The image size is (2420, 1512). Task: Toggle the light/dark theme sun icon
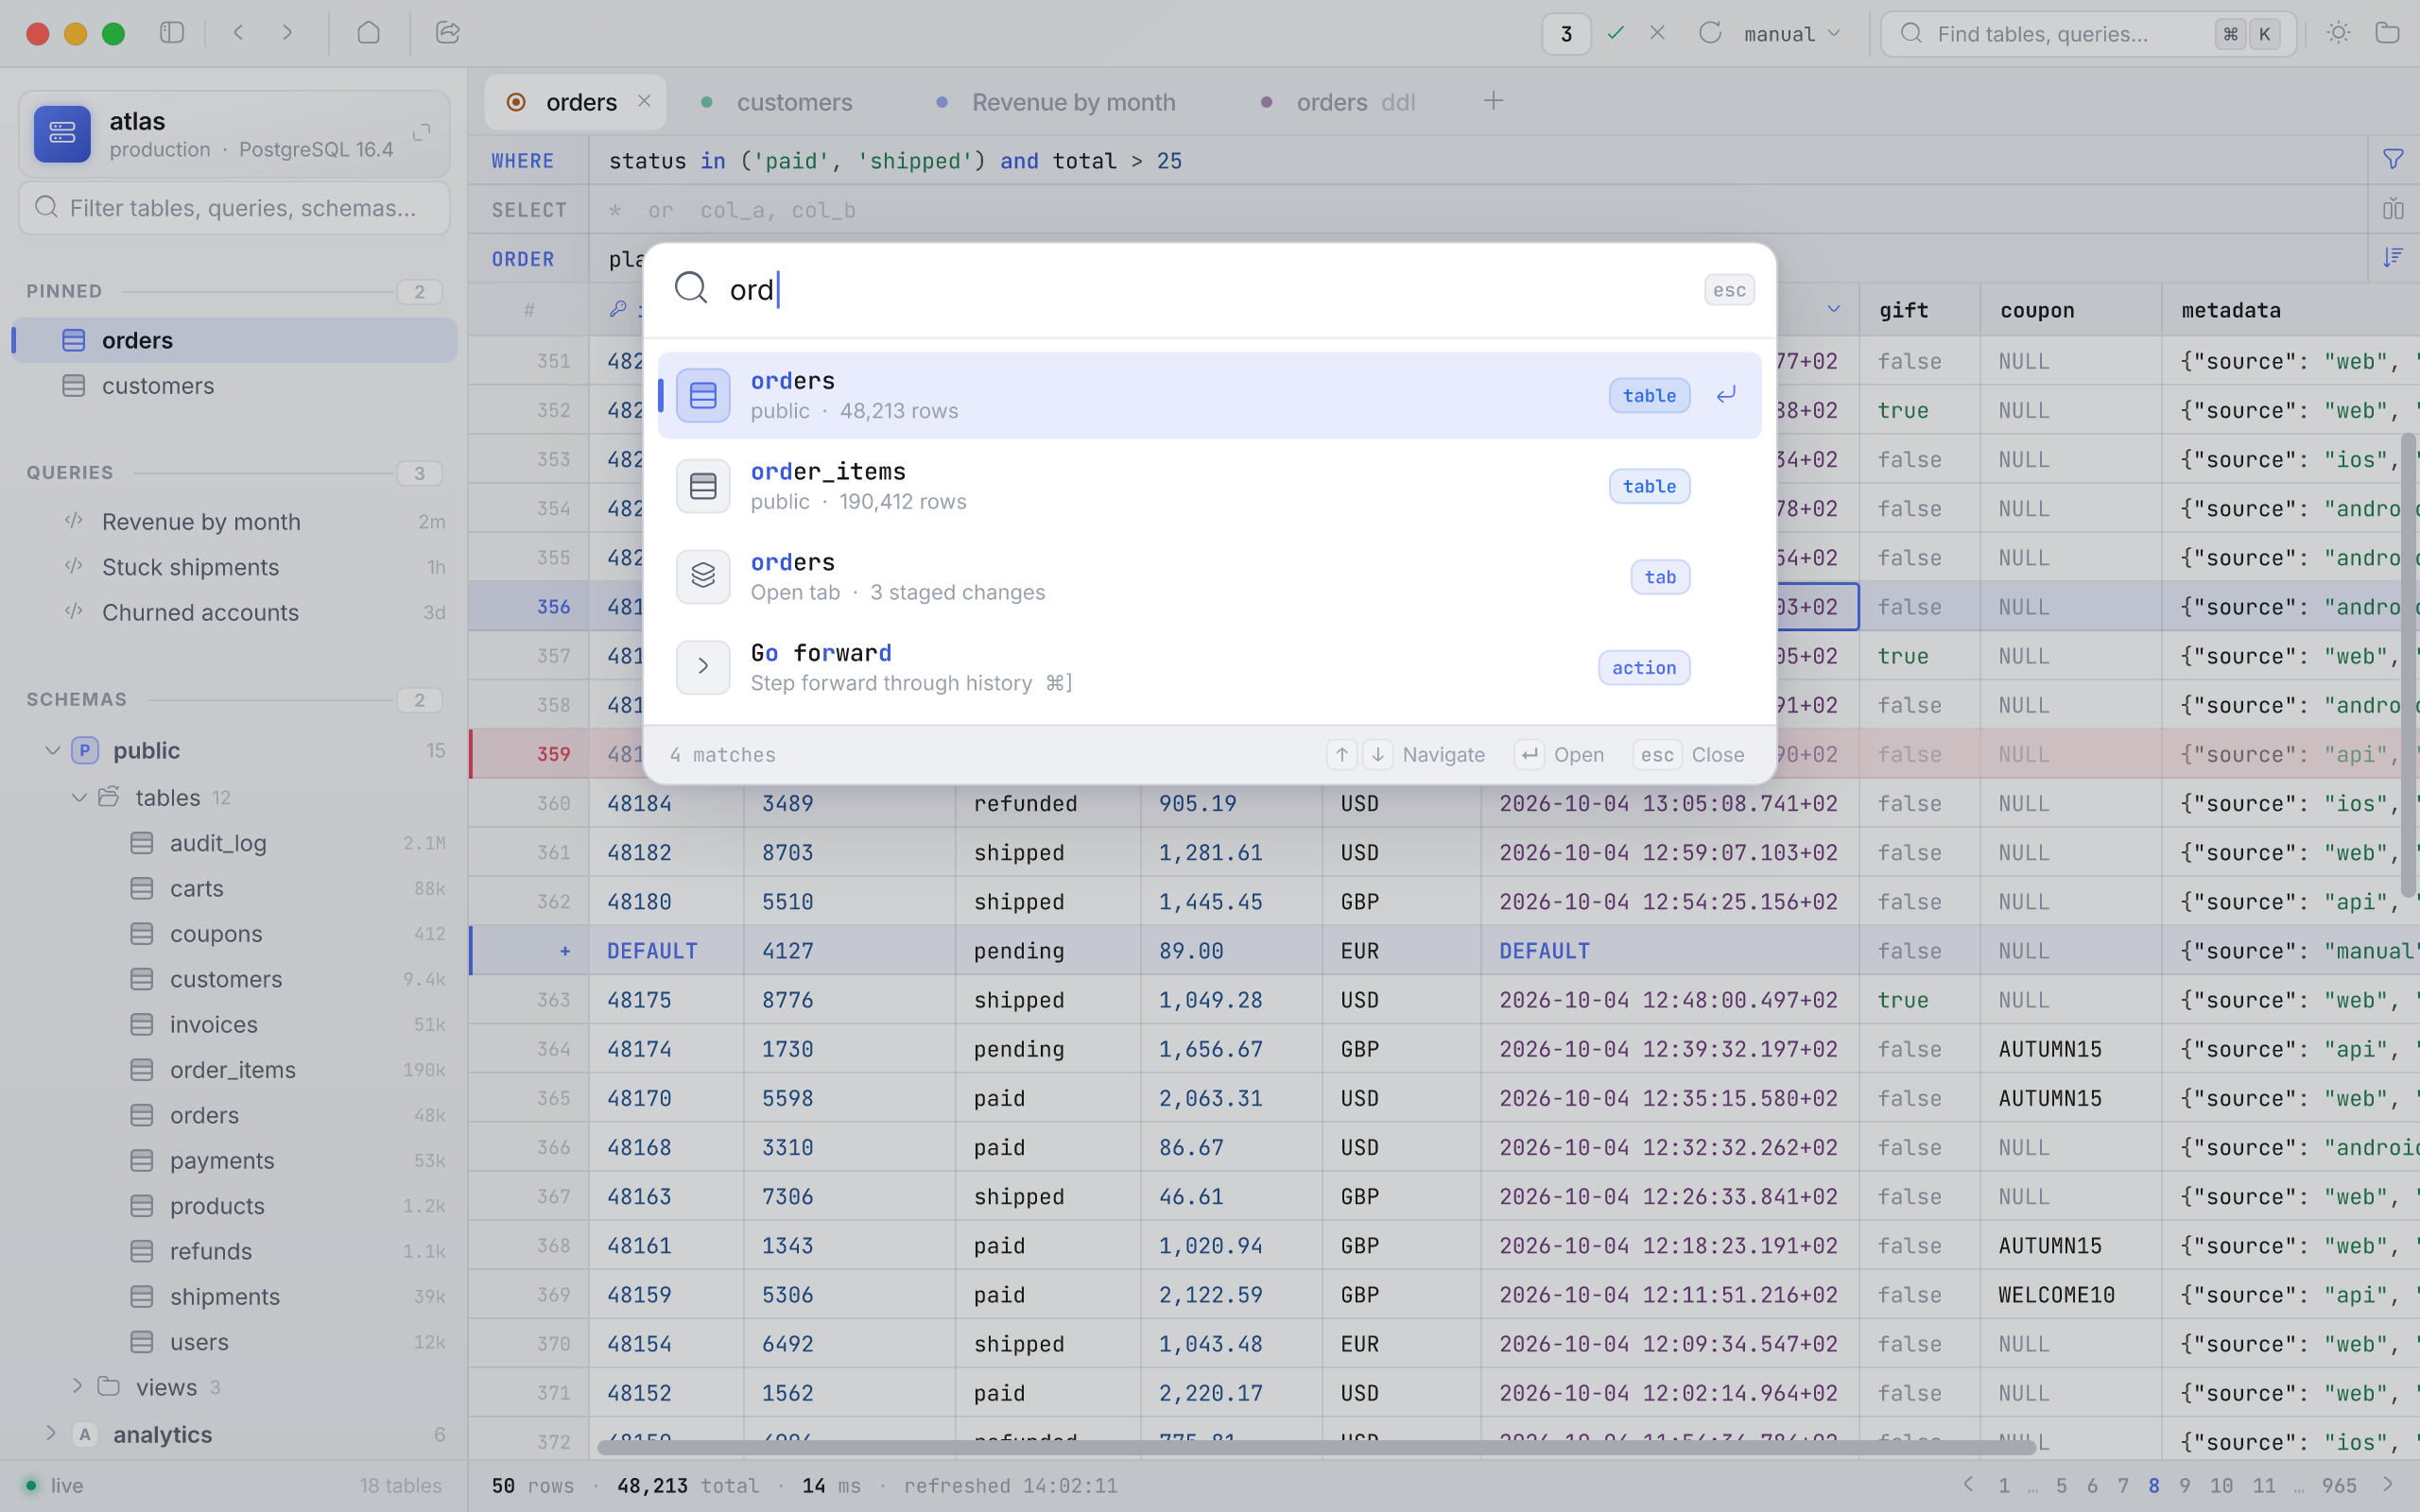(x=2338, y=33)
